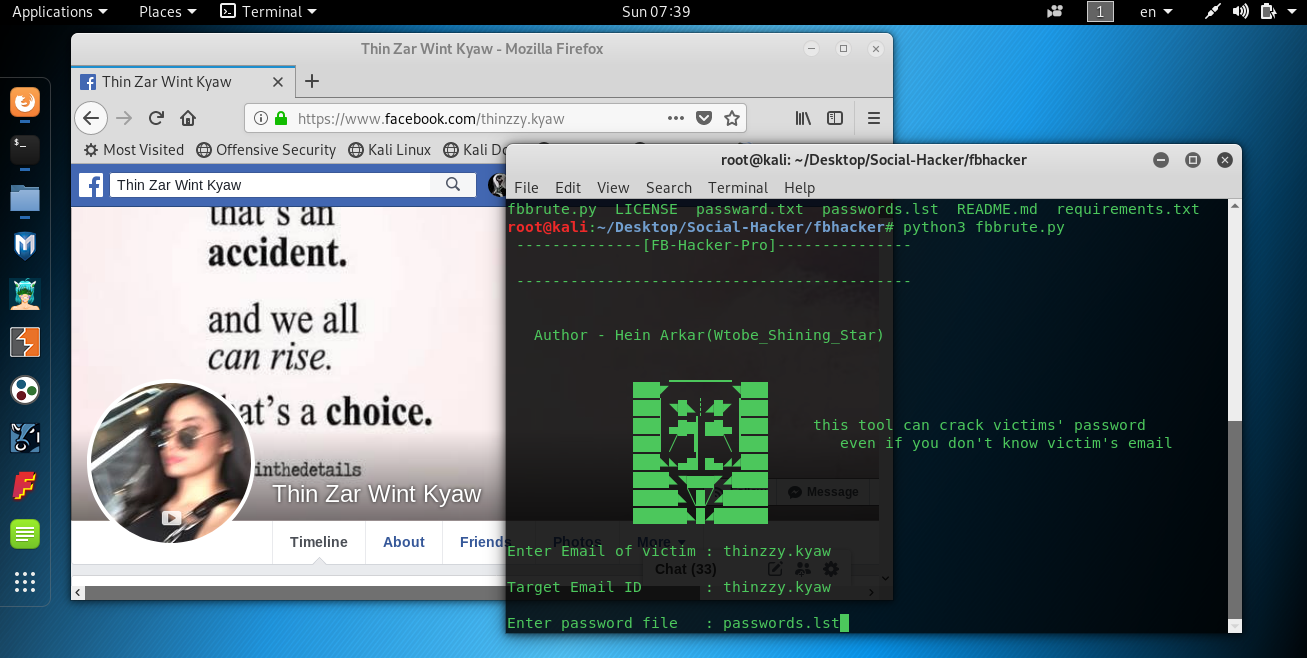Go forward in Firefox
This screenshot has width=1307, height=658.
[124, 118]
